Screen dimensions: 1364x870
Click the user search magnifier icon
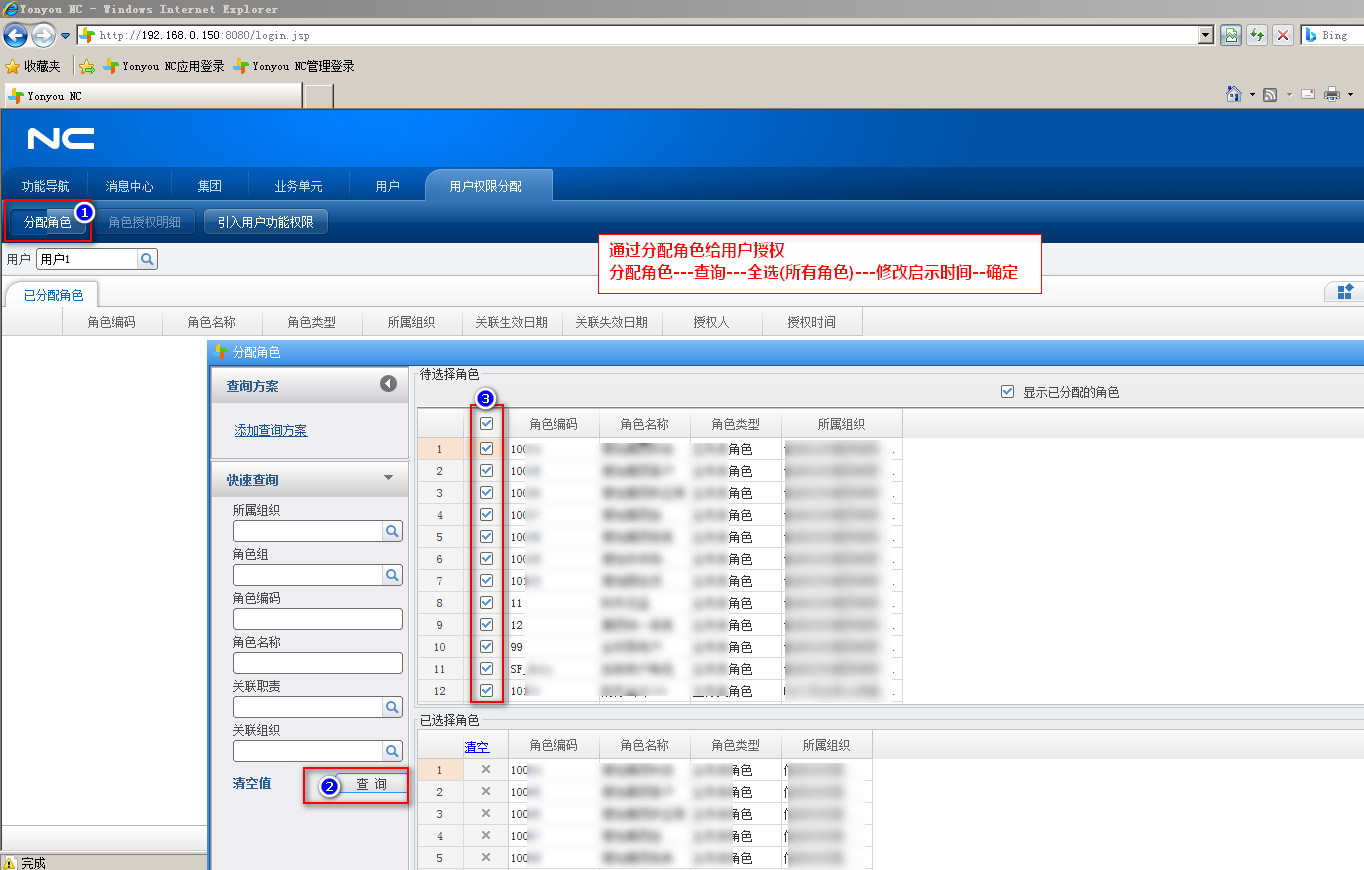(147, 260)
